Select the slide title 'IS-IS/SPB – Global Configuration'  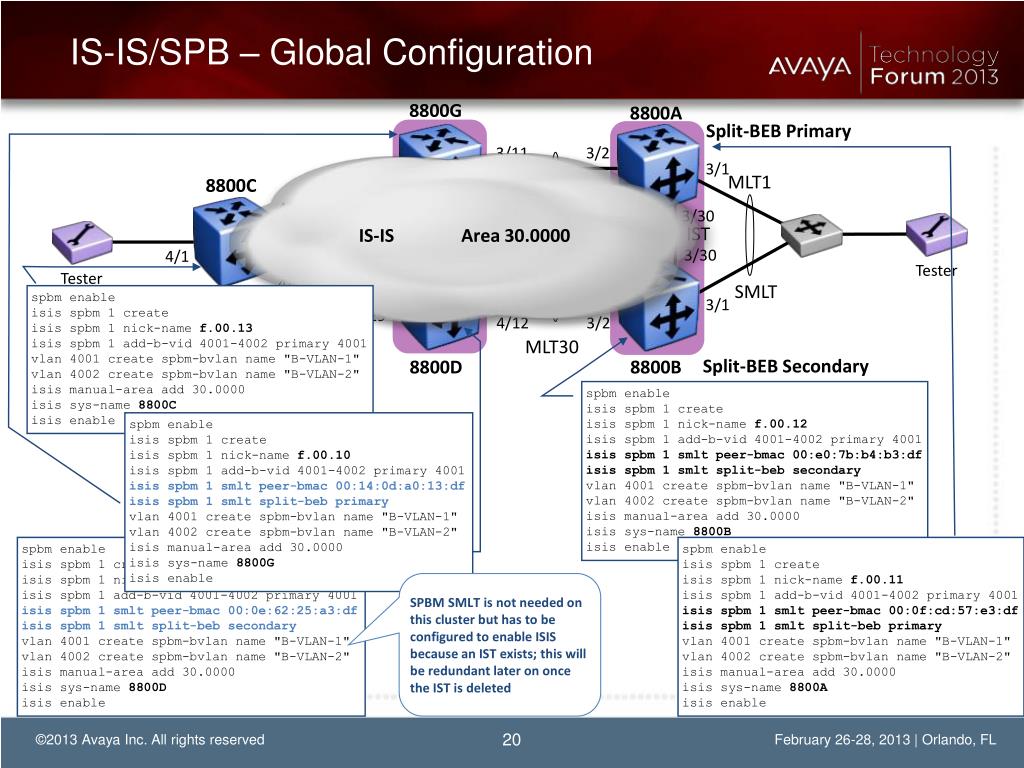[x=332, y=52]
